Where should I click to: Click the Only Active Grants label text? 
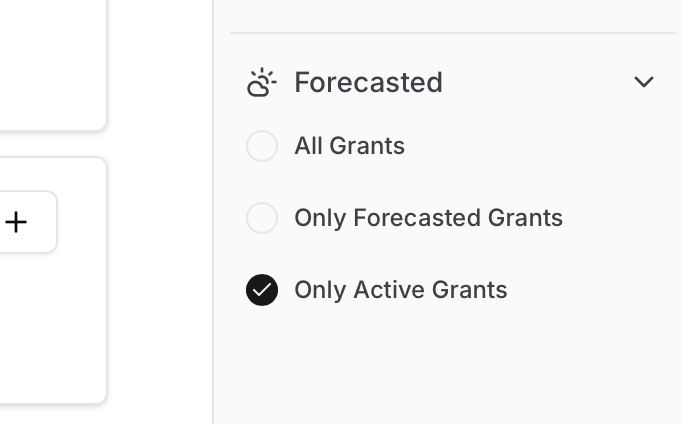coord(400,290)
